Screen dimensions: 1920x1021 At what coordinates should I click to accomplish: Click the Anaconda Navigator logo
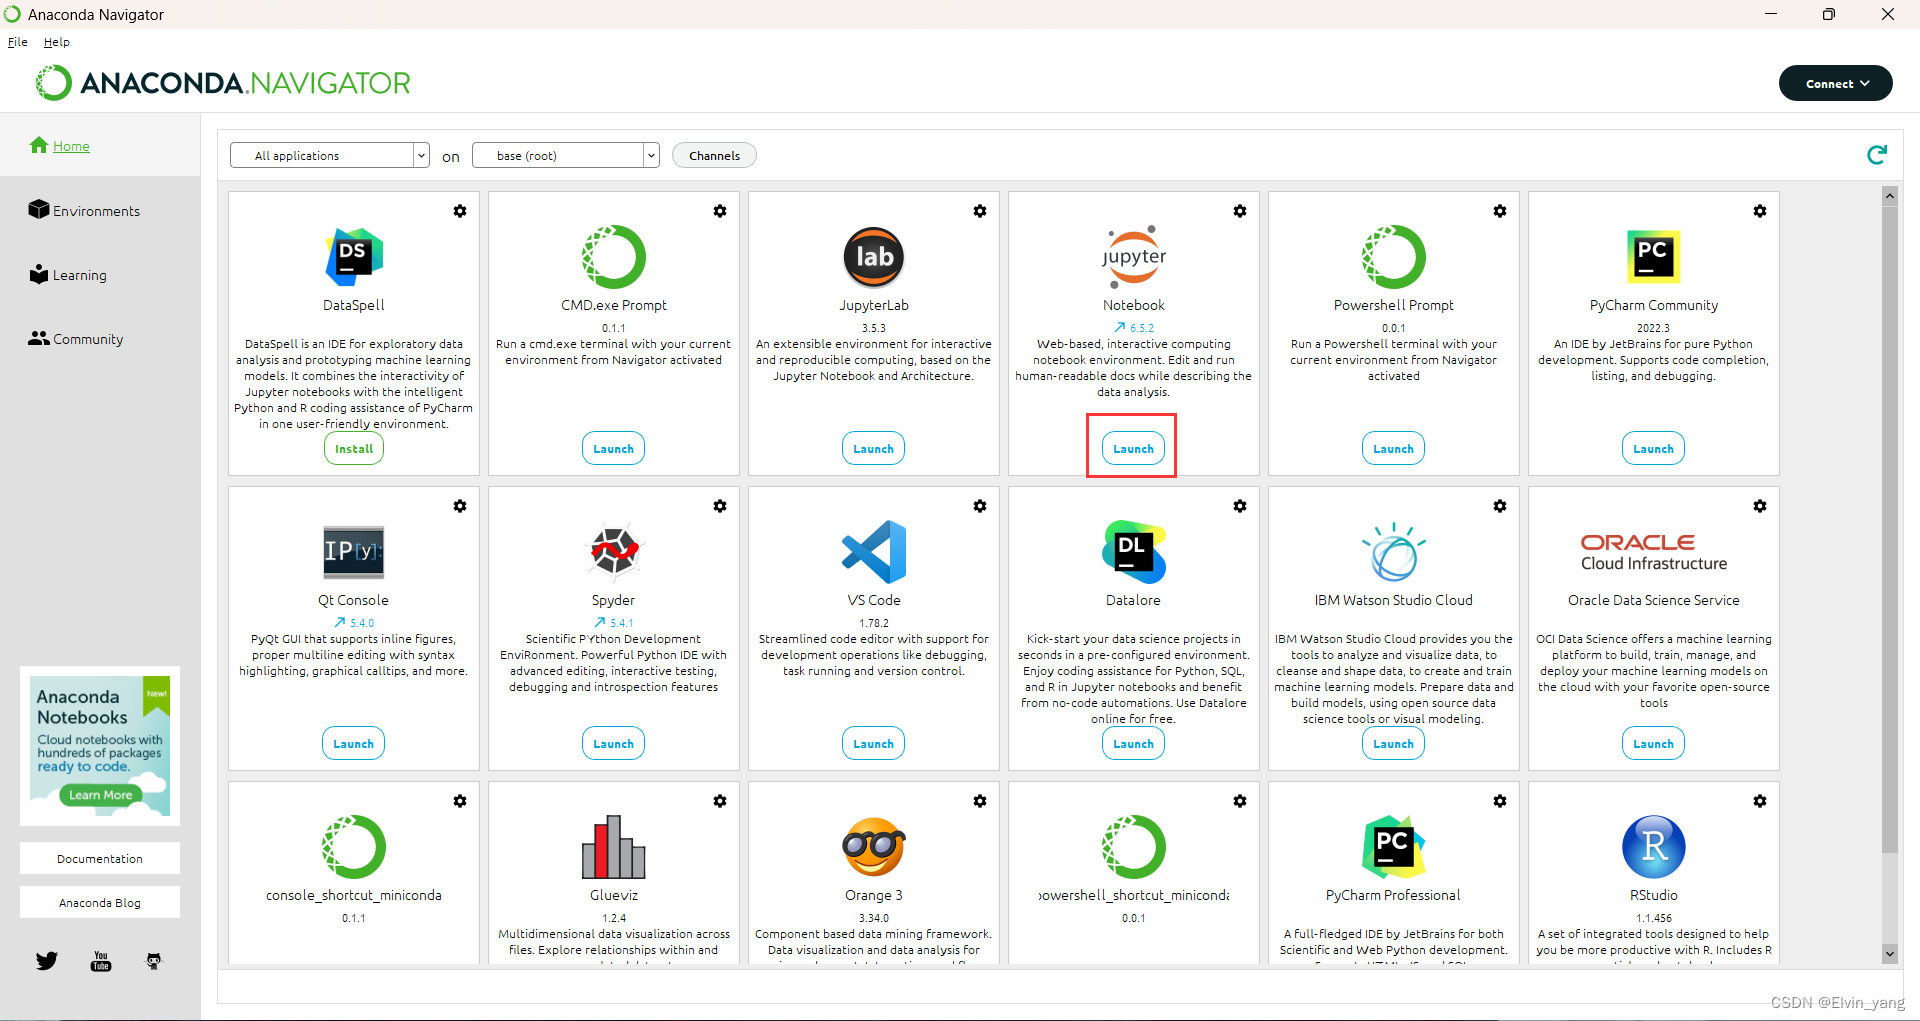(222, 83)
